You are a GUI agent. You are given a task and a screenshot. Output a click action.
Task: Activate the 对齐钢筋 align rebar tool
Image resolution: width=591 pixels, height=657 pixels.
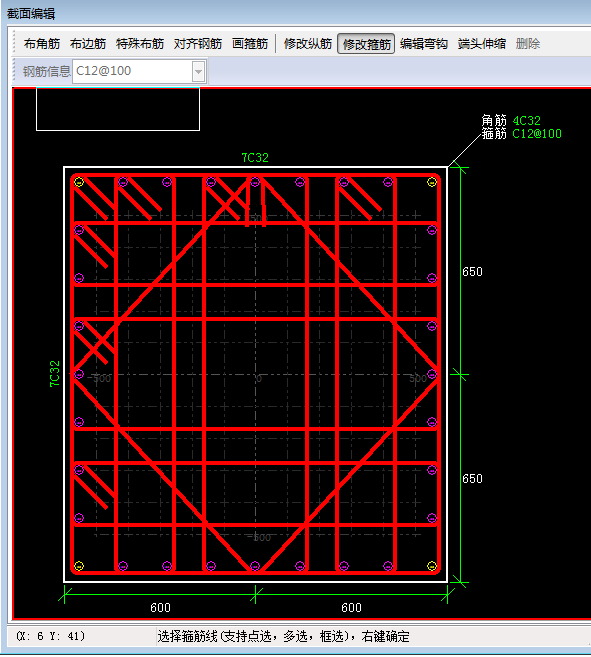[198, 44]
